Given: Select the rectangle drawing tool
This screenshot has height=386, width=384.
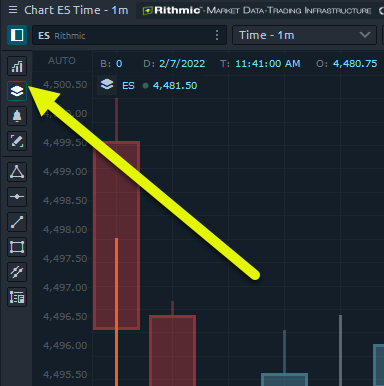Looking at the screenshot, I should tap(17, 247).
